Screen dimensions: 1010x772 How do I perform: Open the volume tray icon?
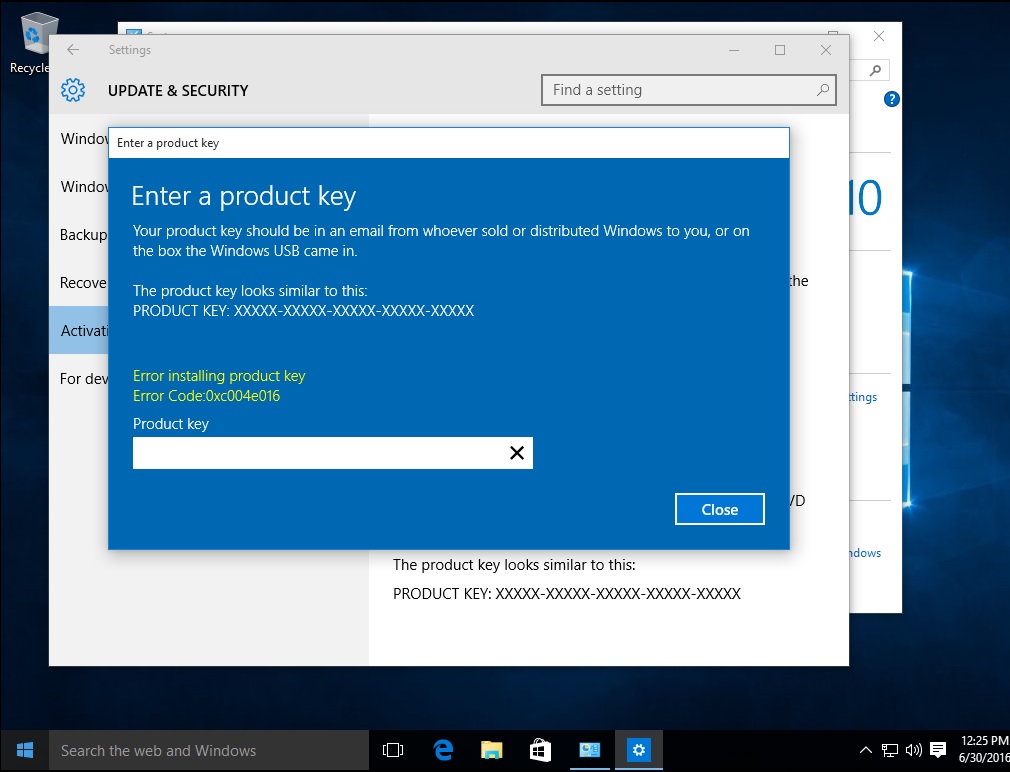[913, 750]
